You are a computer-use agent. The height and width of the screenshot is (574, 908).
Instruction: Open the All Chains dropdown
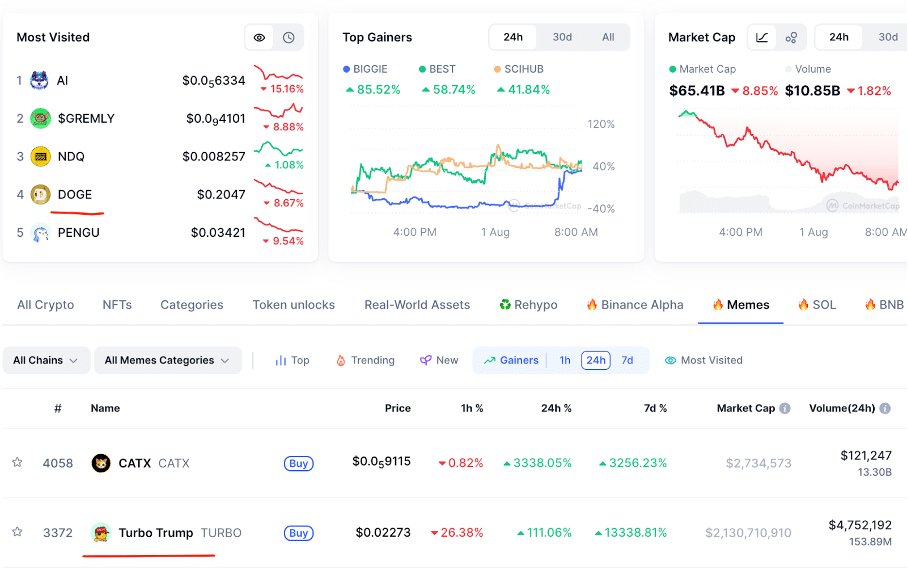[46, 360]
